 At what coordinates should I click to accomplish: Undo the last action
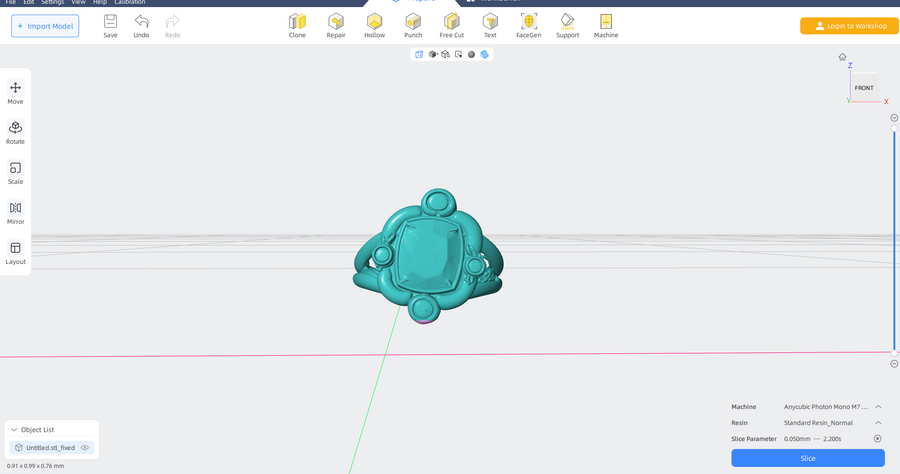(141, 26)
